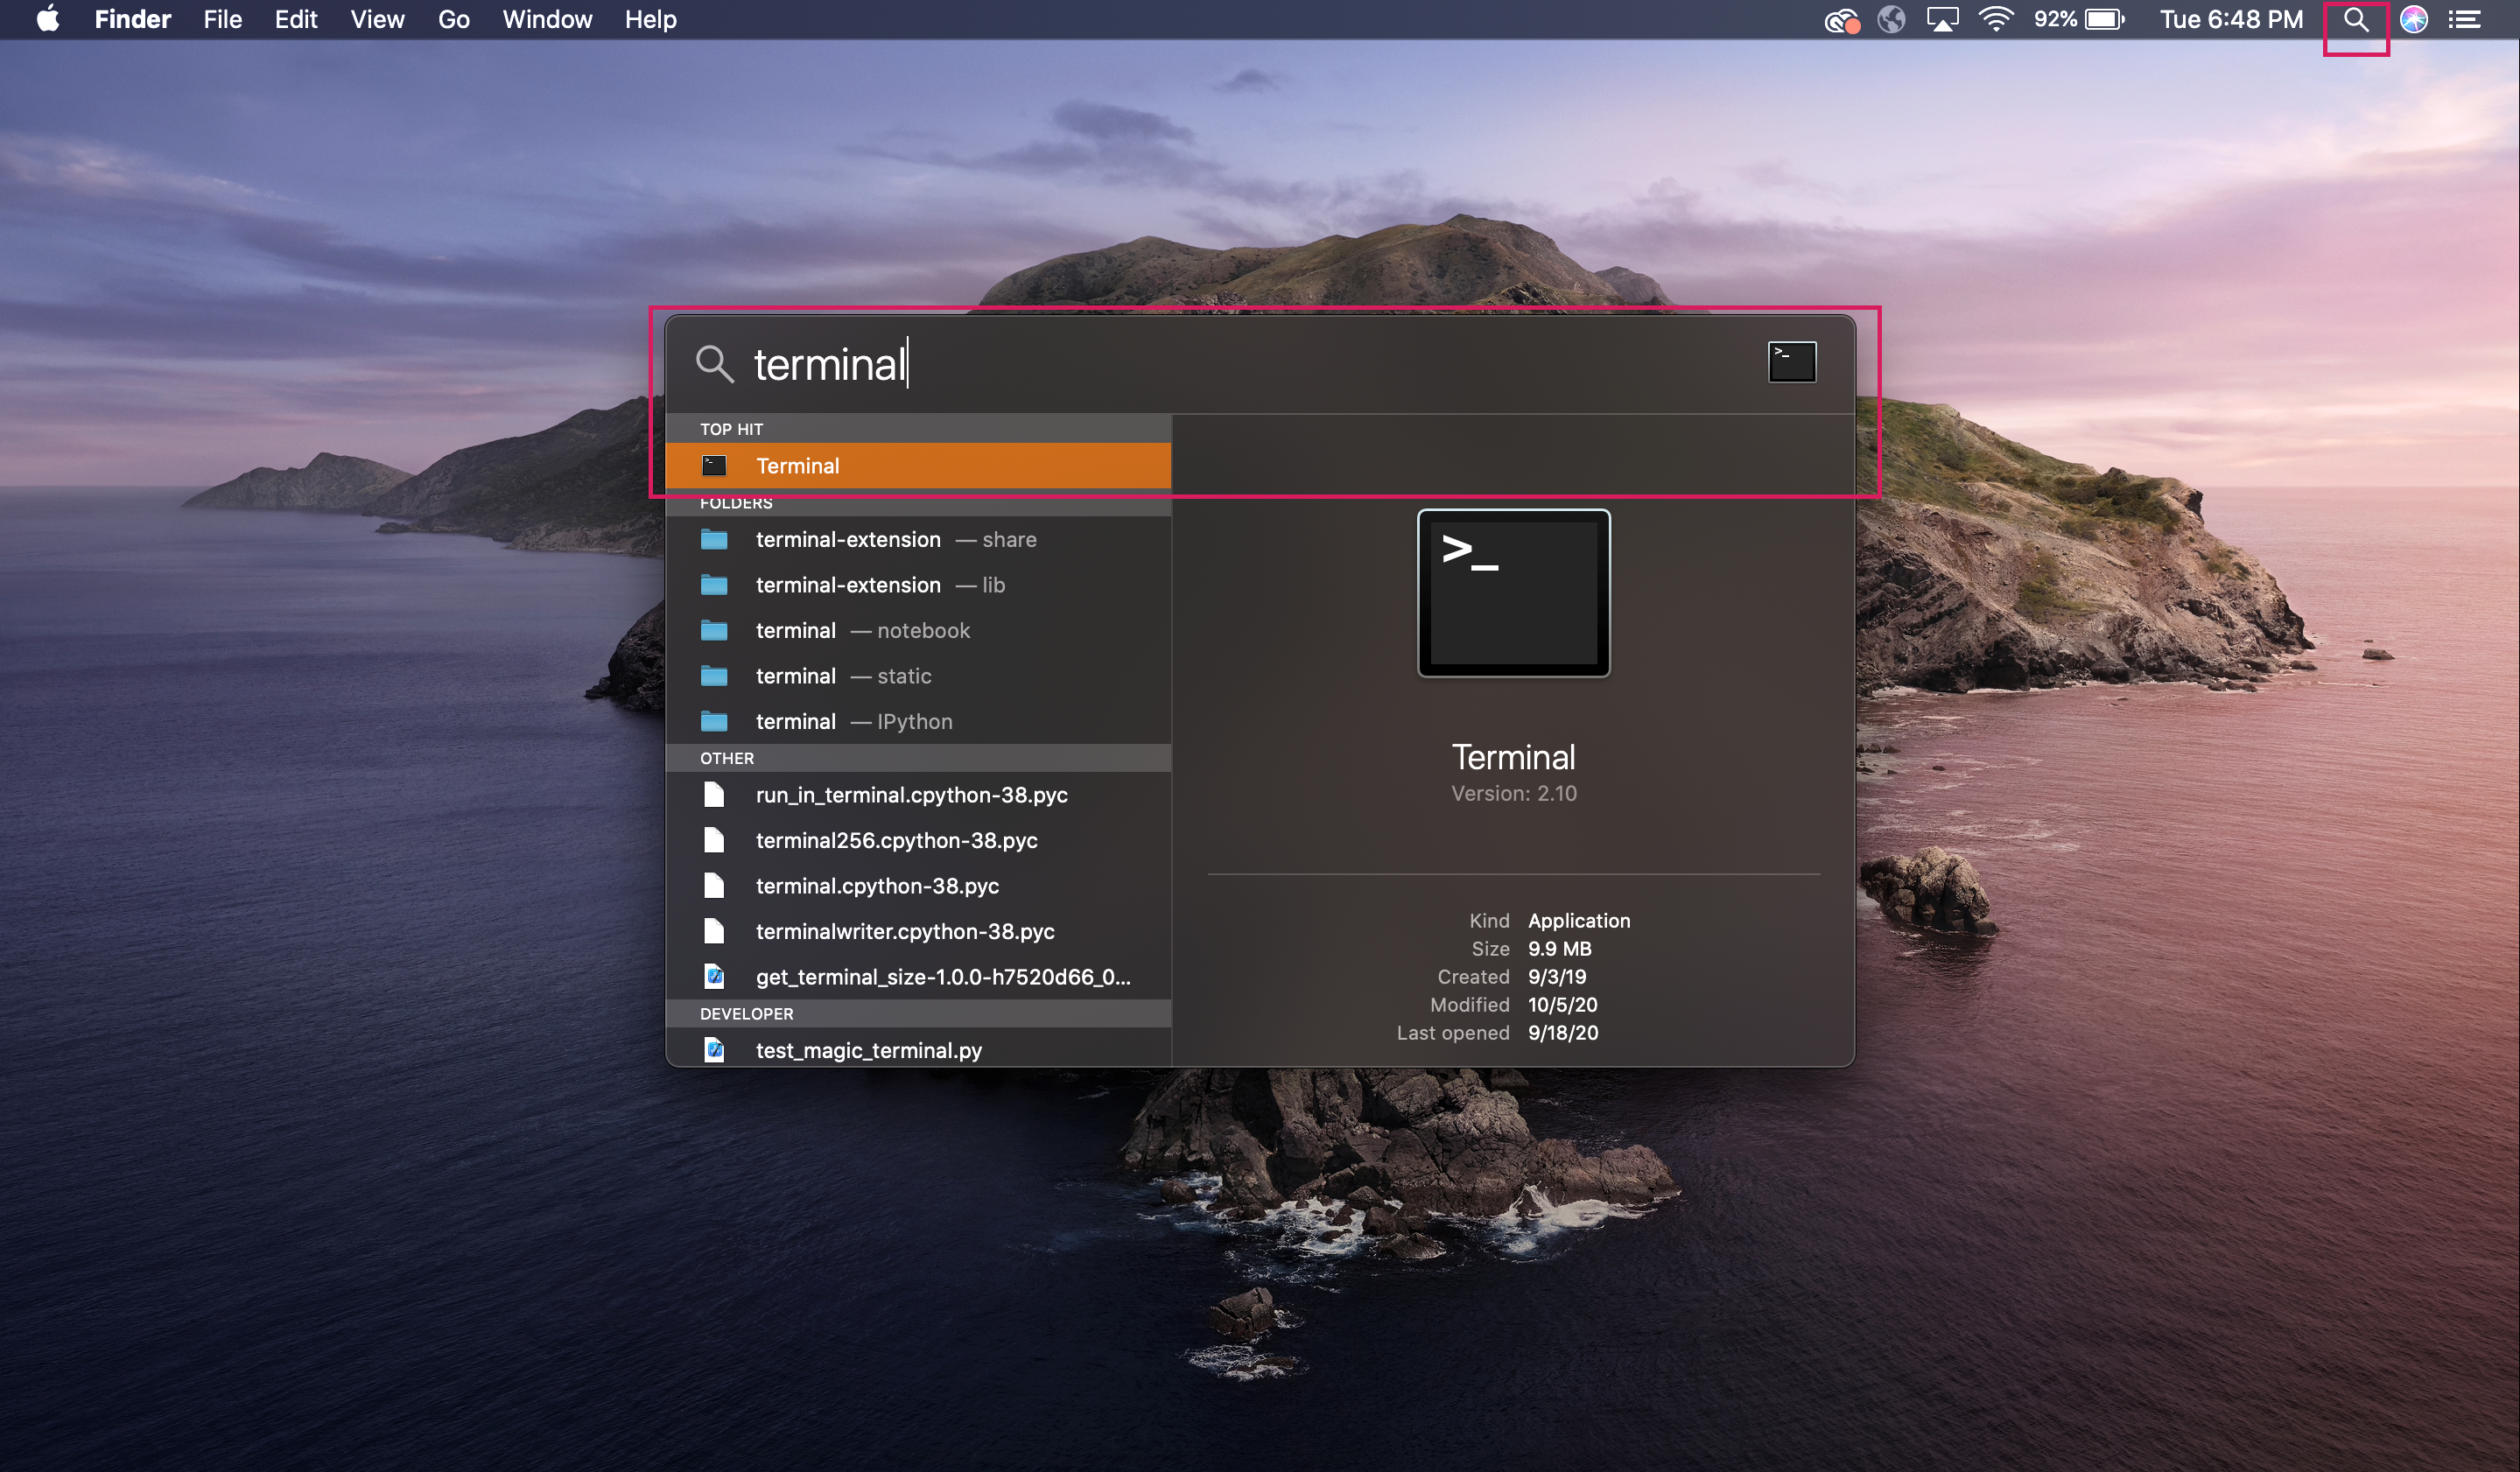Click file icon of terminalwriter.cpython-38.pyc
This screenshot has width=2520, height=1472.
(714, 931)
